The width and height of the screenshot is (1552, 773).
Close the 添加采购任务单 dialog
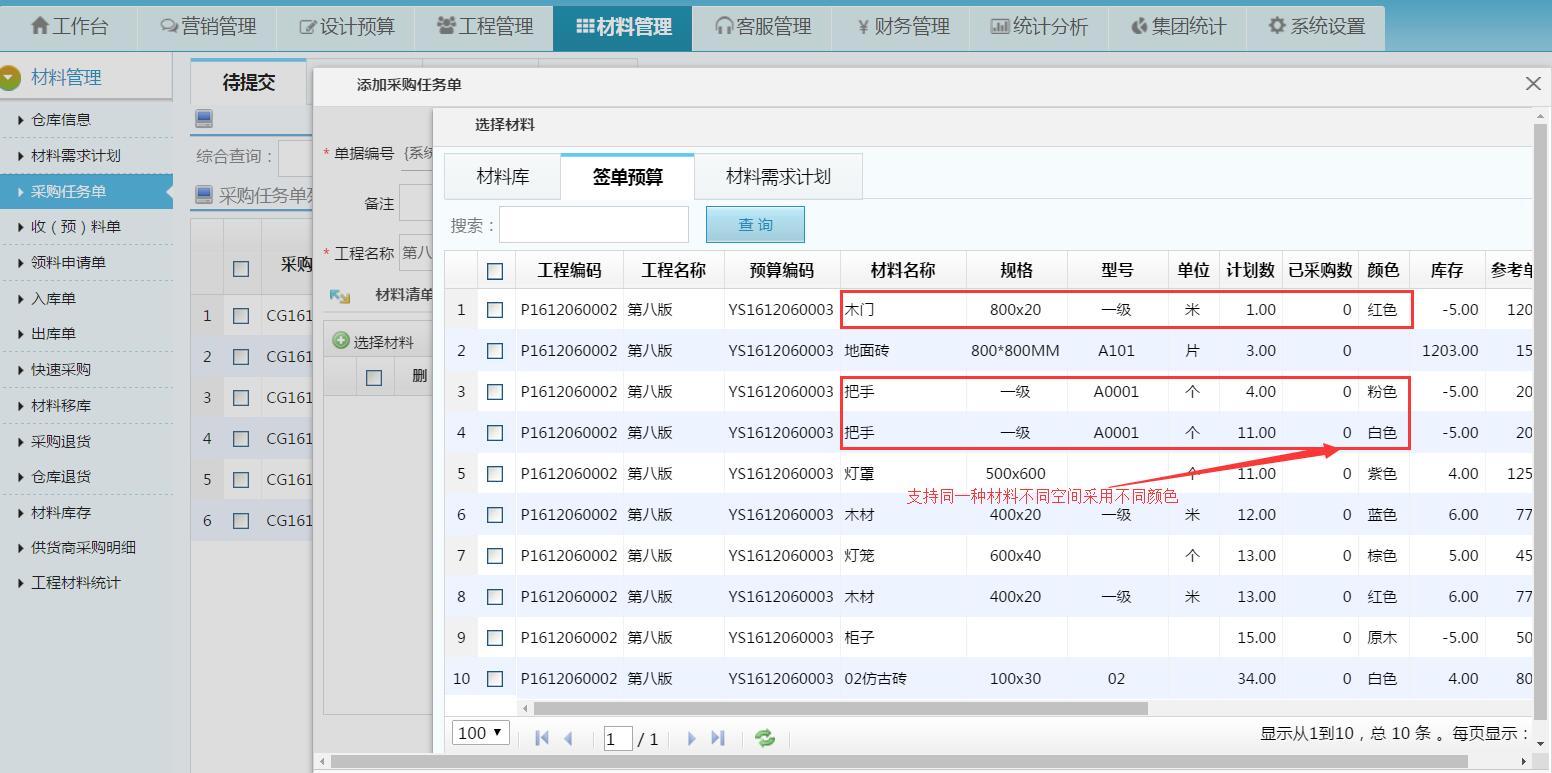[x=1533, y=84]
